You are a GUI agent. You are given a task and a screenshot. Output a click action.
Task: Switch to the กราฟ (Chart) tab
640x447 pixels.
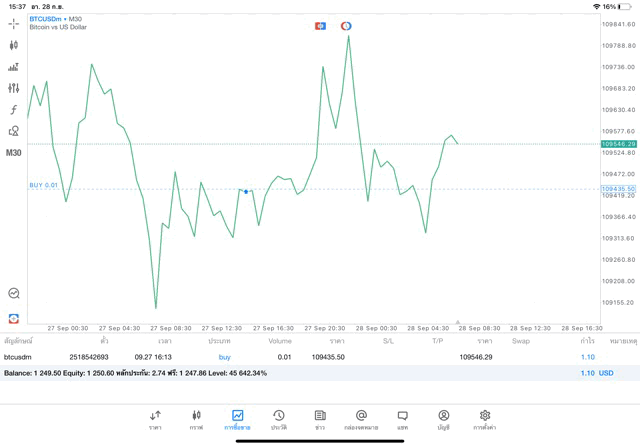coord(196,419)
